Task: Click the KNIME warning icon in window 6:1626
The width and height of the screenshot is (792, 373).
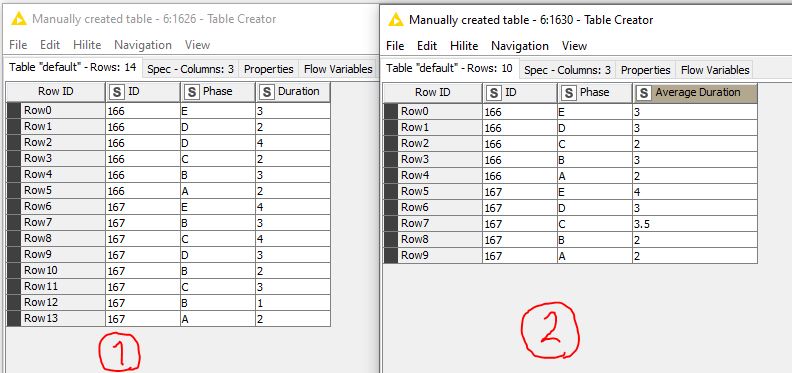Action: (19, 19)
